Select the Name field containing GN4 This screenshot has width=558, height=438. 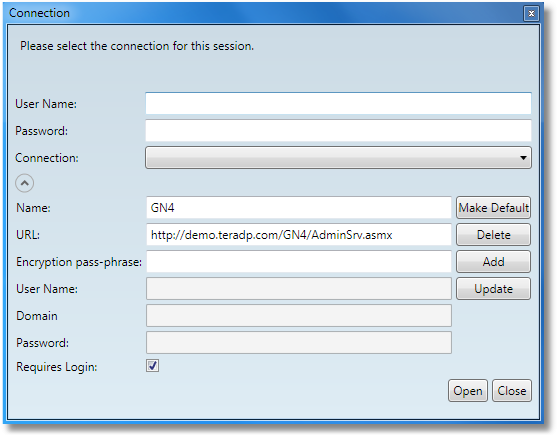click(299, 207)
